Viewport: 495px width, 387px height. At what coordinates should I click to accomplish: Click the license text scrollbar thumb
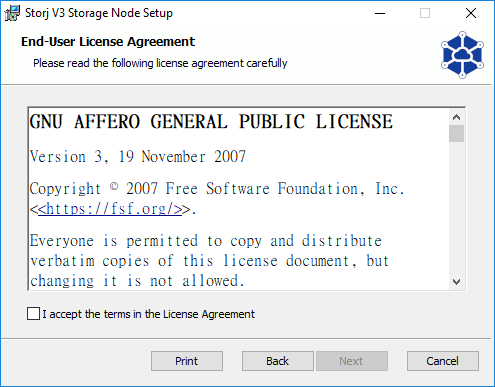(x=456, y=133)
